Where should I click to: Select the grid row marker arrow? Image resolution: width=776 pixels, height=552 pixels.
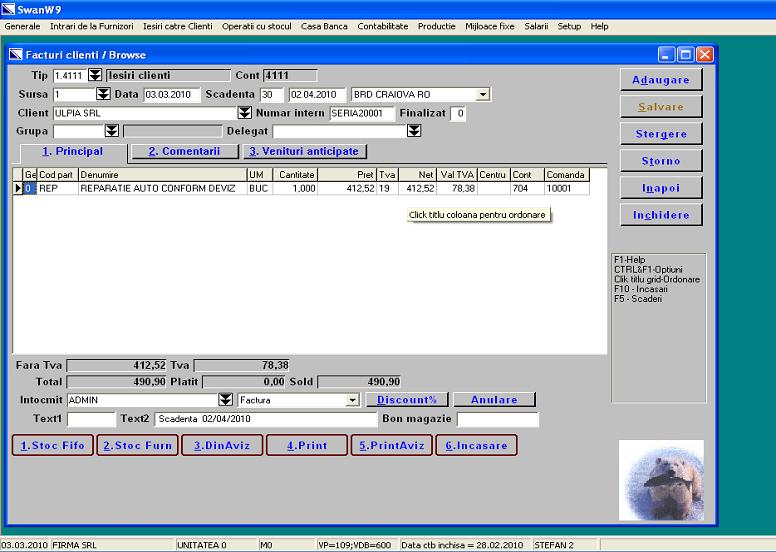(x=18, y=187)
